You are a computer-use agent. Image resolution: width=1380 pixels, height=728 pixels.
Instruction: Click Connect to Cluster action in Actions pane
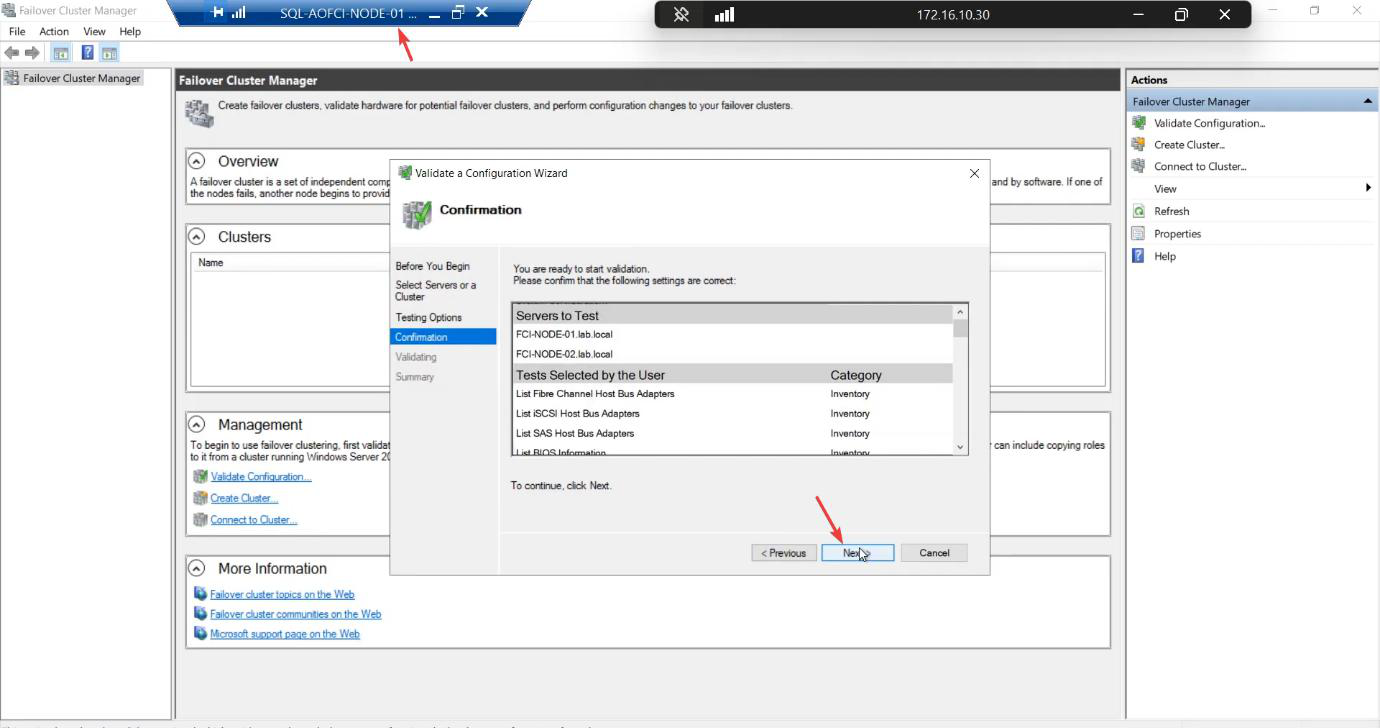coord(1200,166)
